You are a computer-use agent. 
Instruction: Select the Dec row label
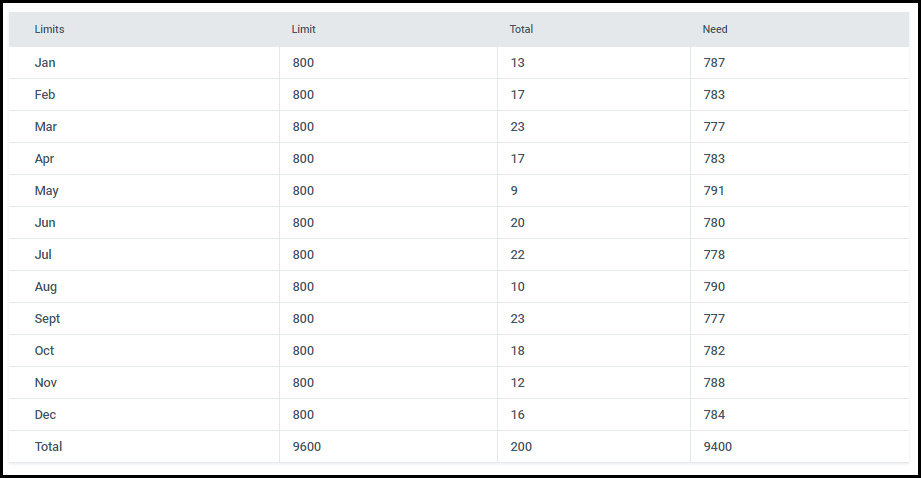pyautogui.click(x=45, y=415)
